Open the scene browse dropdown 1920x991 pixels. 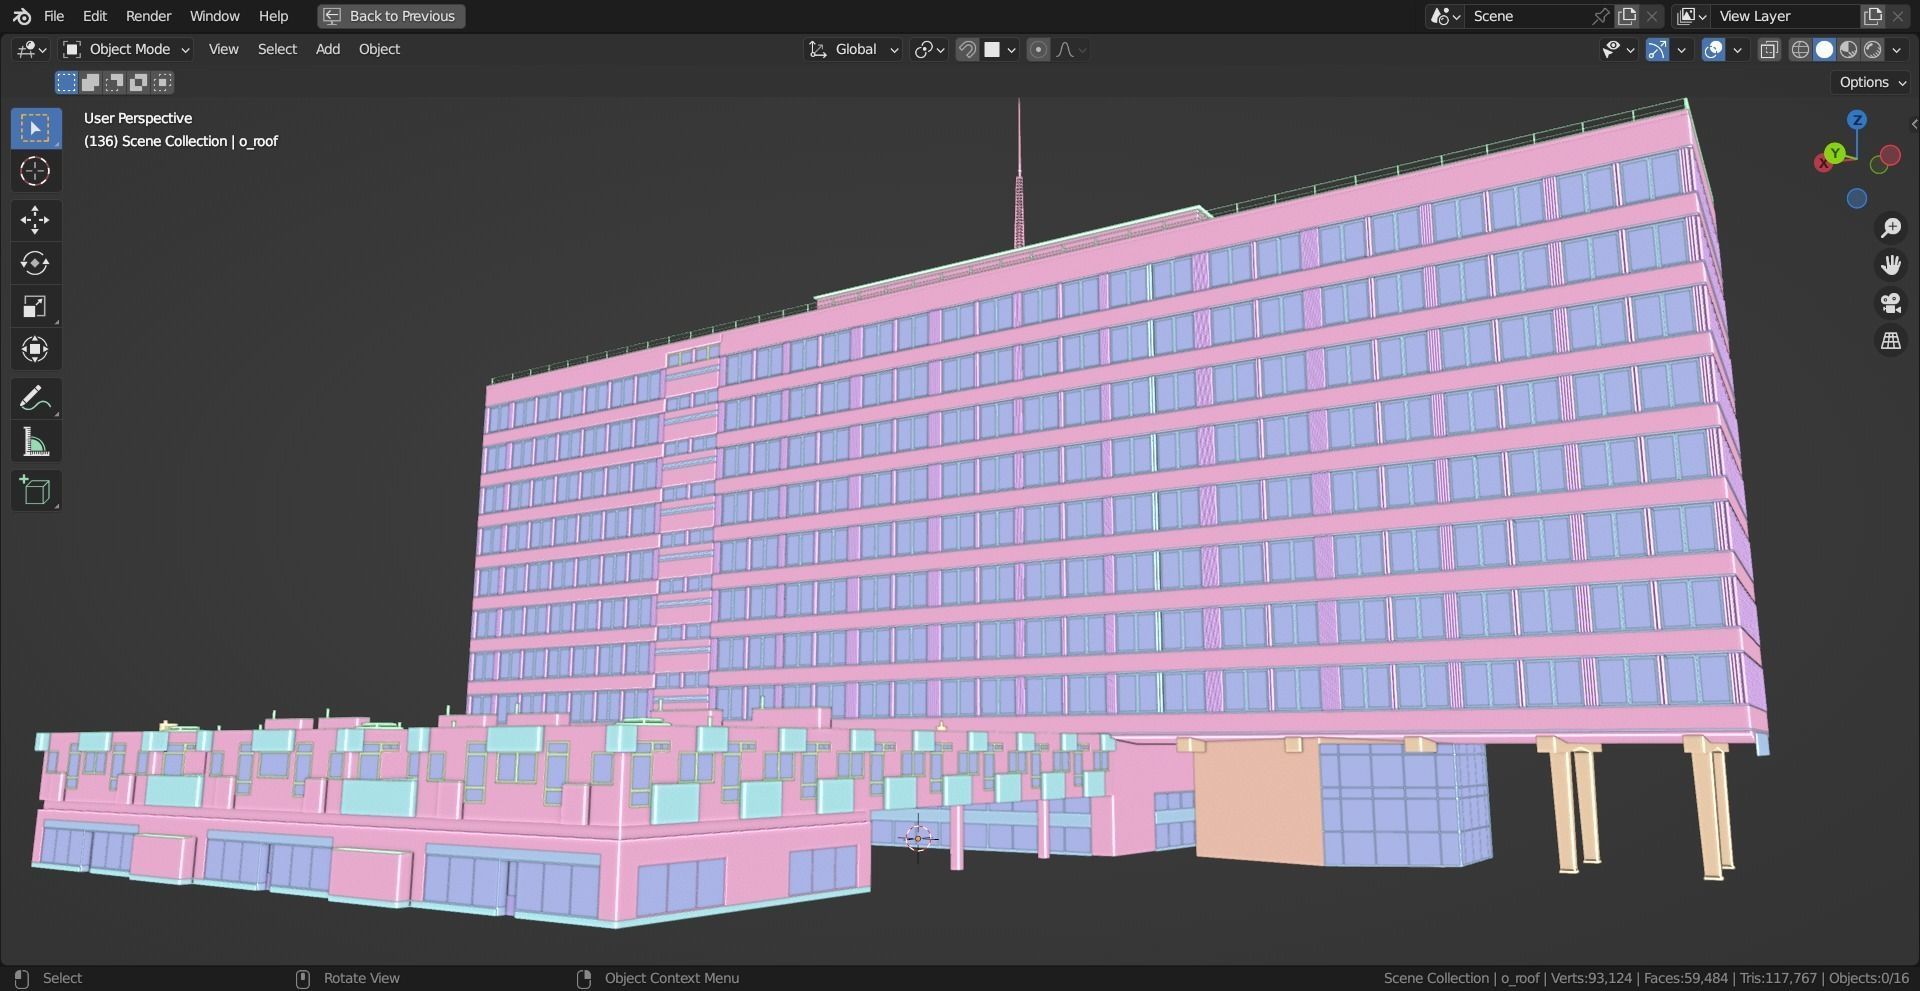(1446, 16)
